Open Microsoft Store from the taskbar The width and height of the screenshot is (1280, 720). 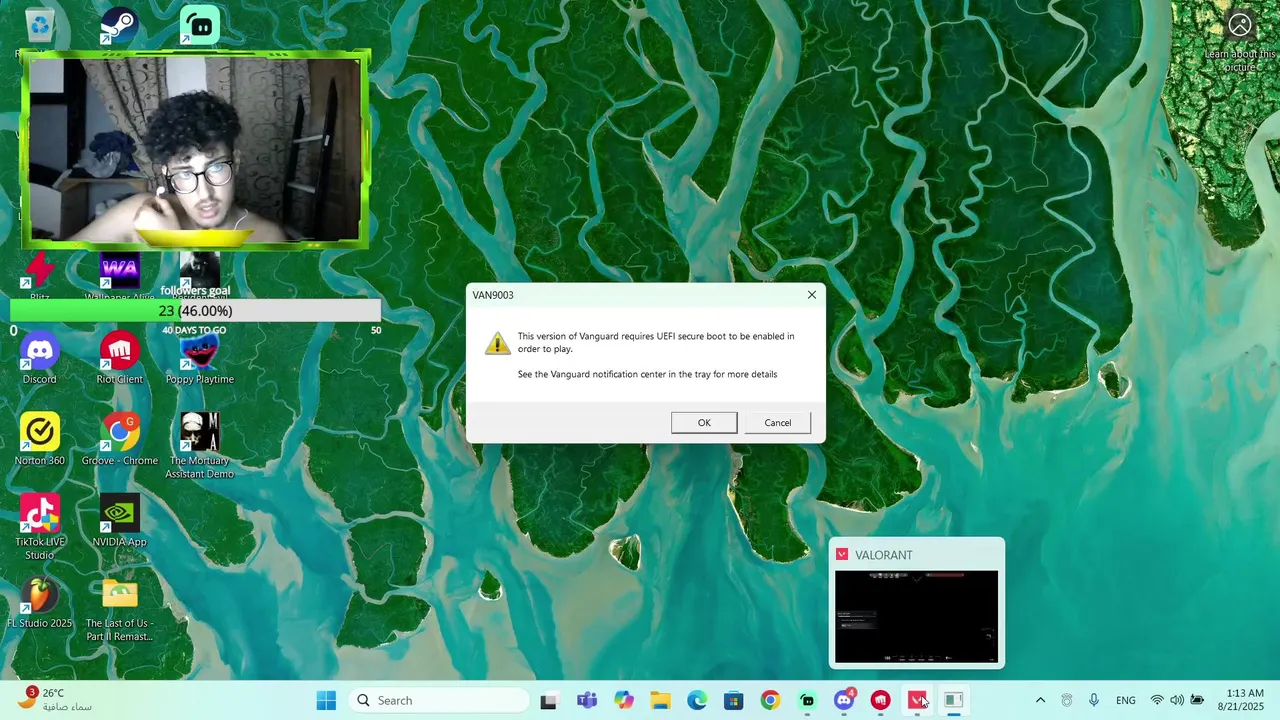coord(734,700)
